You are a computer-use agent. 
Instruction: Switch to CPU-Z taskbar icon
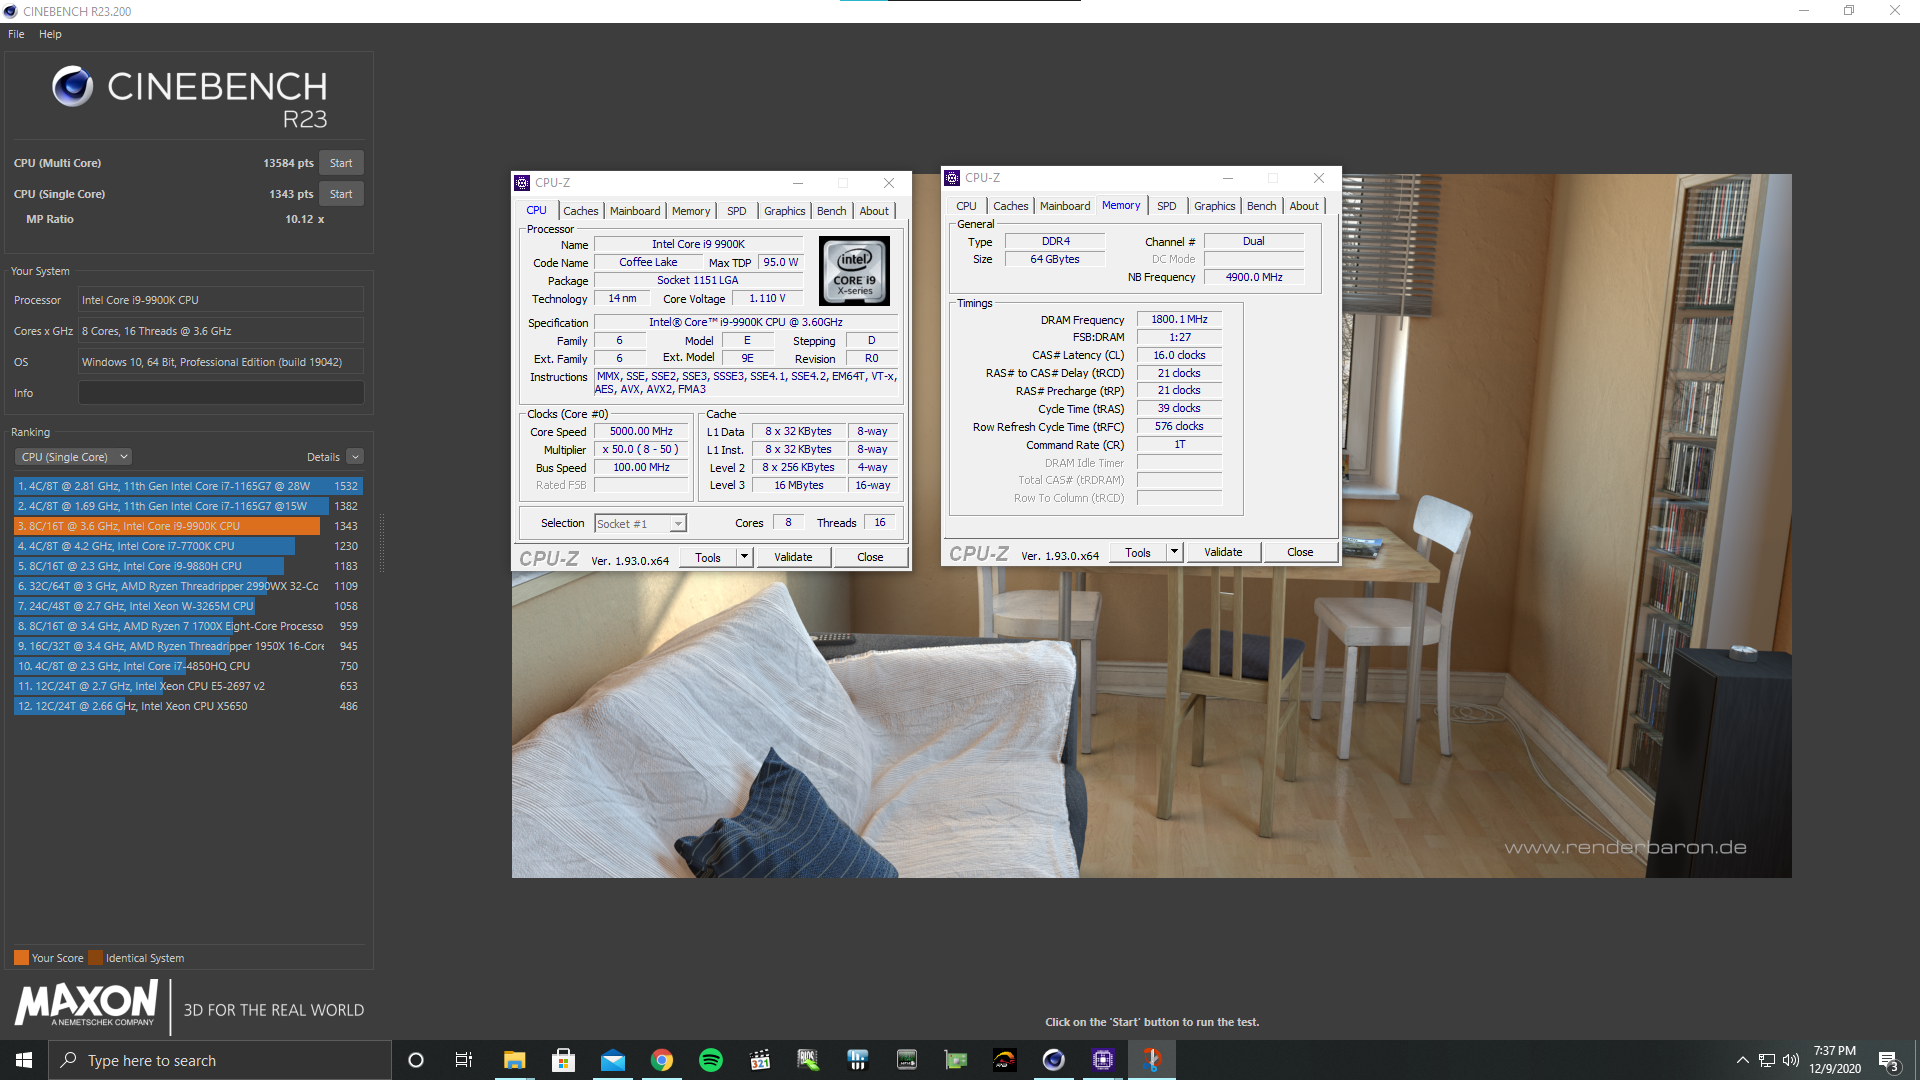point(1102,1060)
